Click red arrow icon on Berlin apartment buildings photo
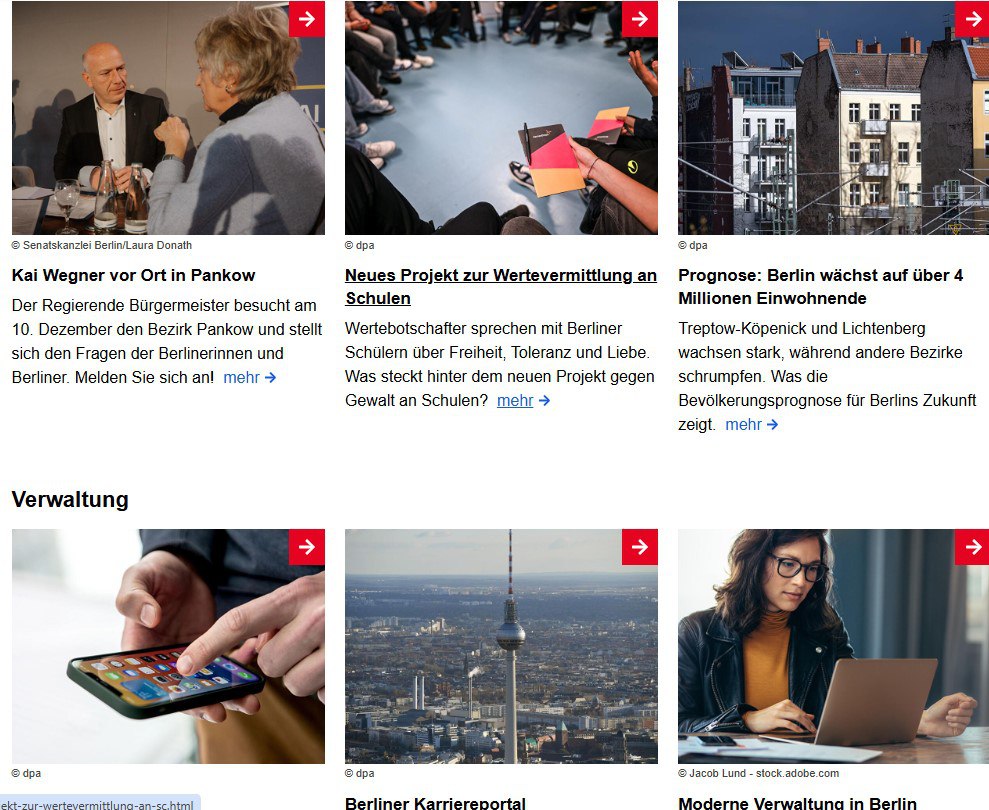This screenshot has width=989, height=810. pyautogui.click(x=972, y=19)
